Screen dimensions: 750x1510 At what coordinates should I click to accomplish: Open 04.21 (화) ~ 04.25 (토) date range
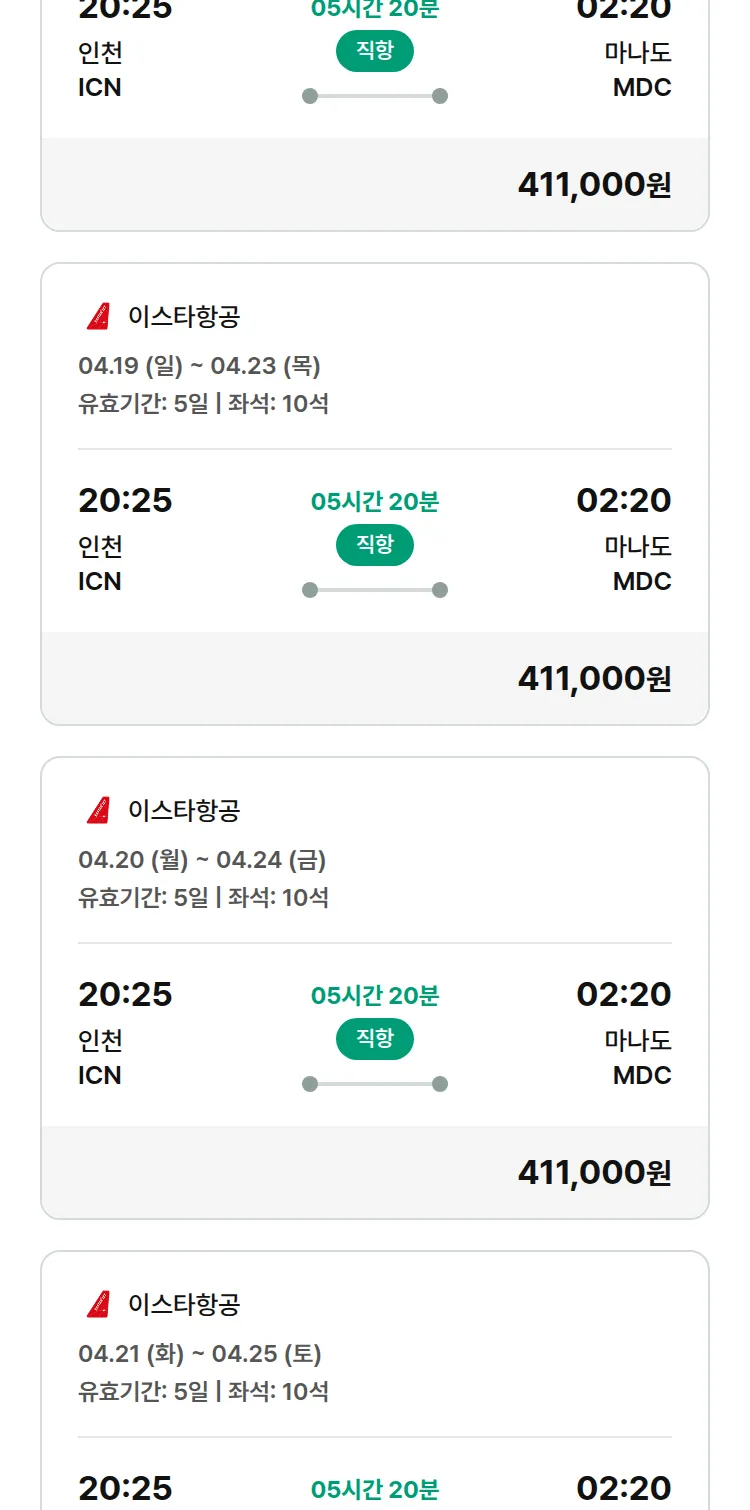click(200, 1354)
